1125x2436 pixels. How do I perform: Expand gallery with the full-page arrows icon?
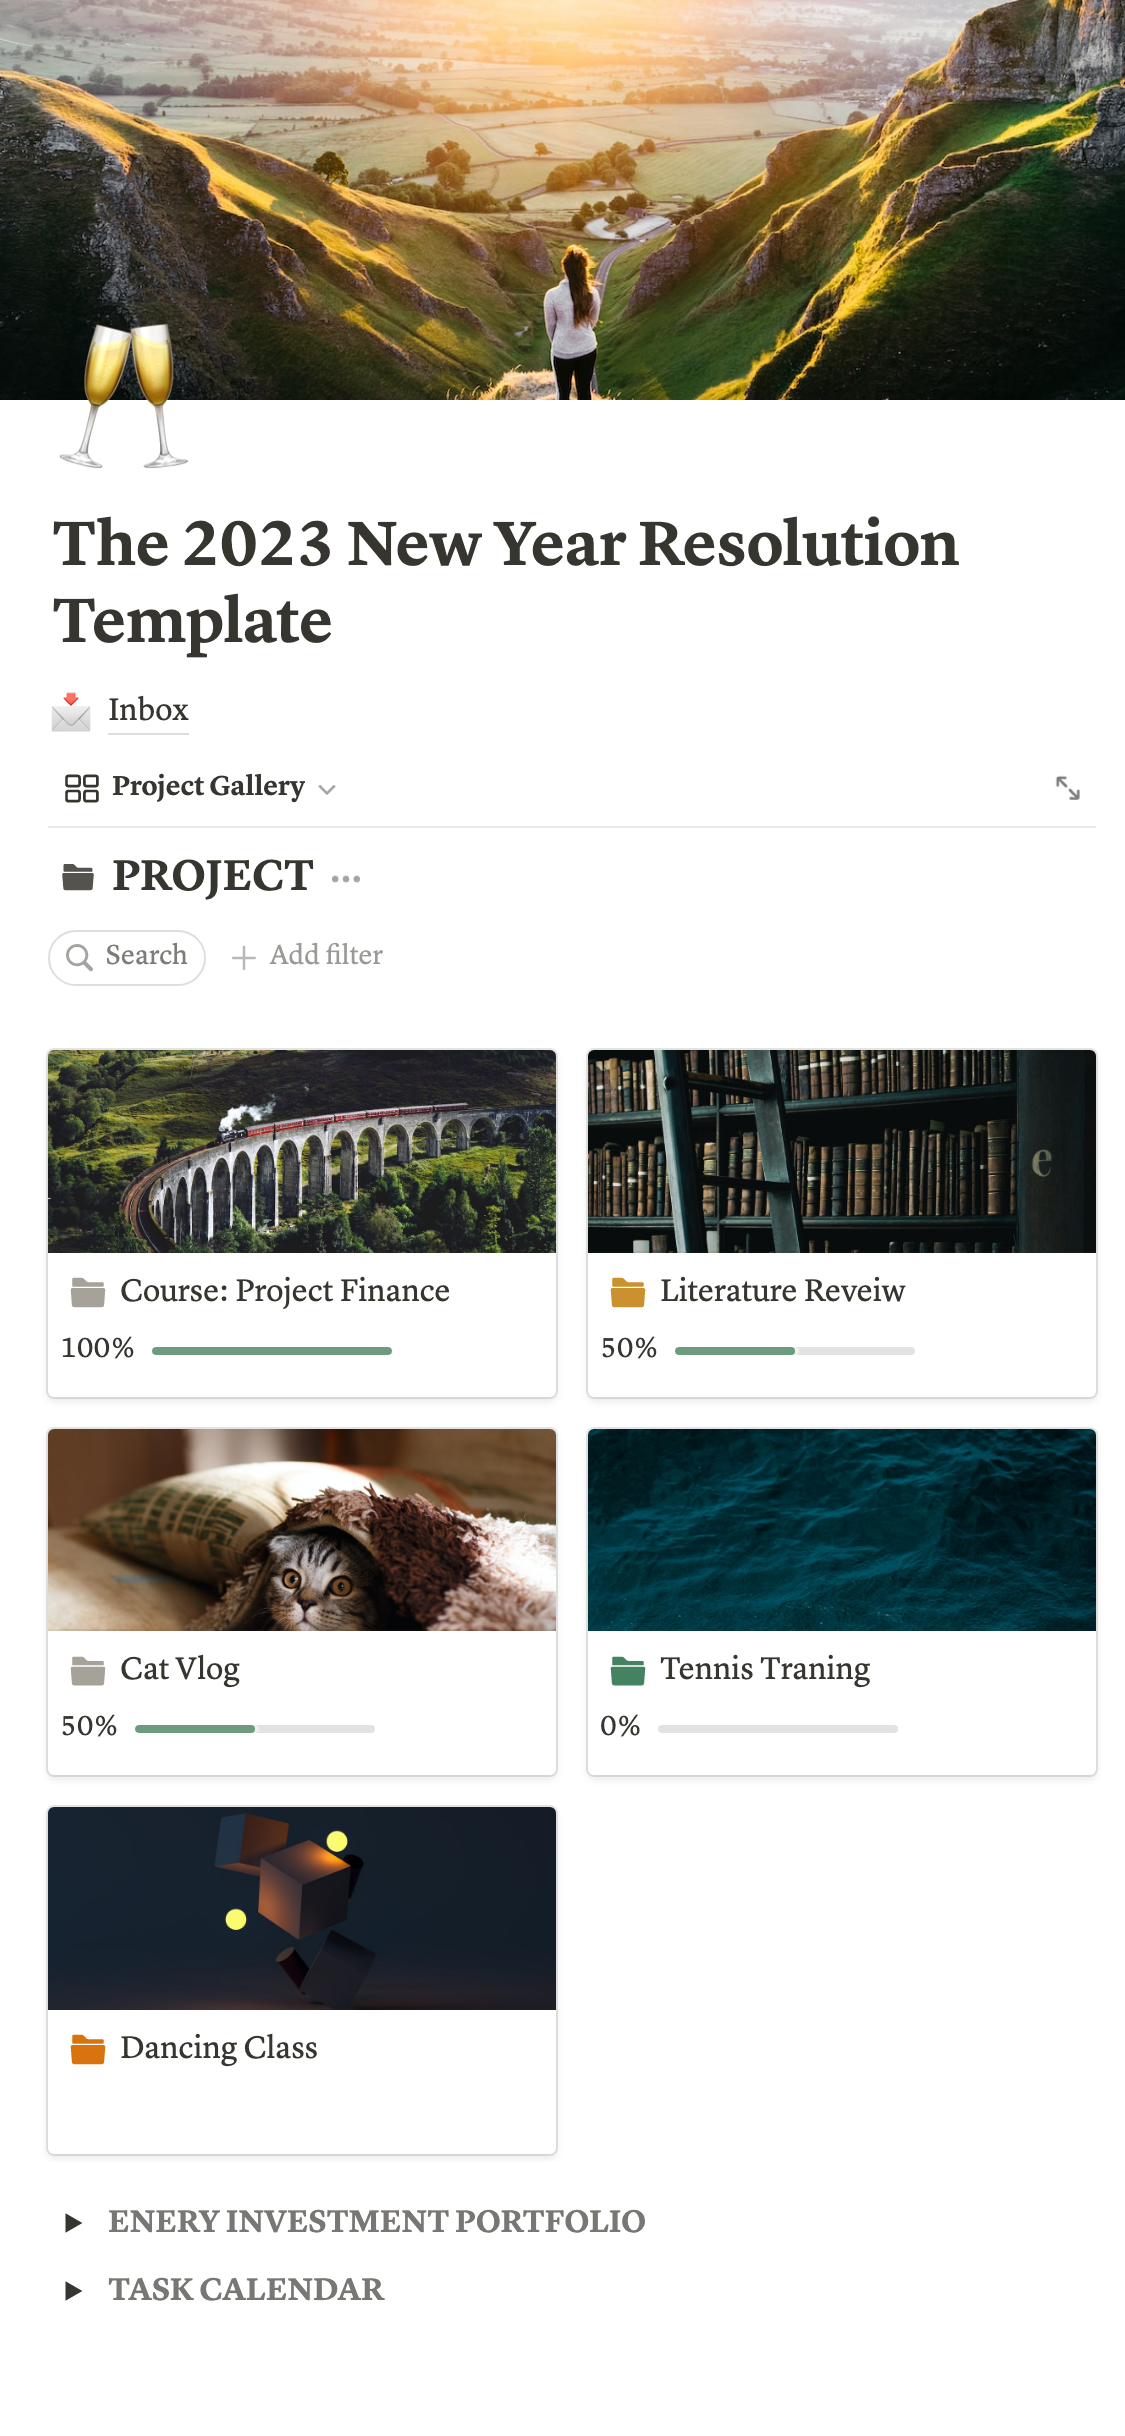click(1067, 788)
